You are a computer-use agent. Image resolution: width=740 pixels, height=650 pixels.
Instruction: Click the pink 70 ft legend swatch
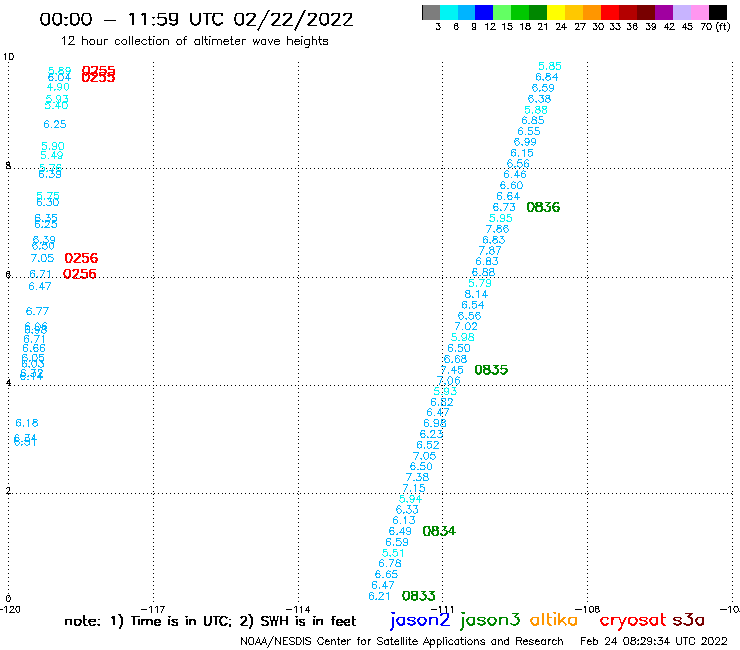coord(699,12)
